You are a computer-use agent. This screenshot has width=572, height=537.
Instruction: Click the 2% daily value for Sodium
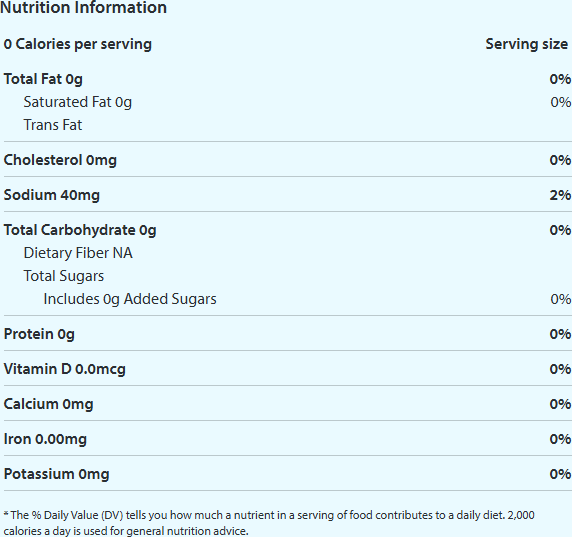[x=560, y=195]
